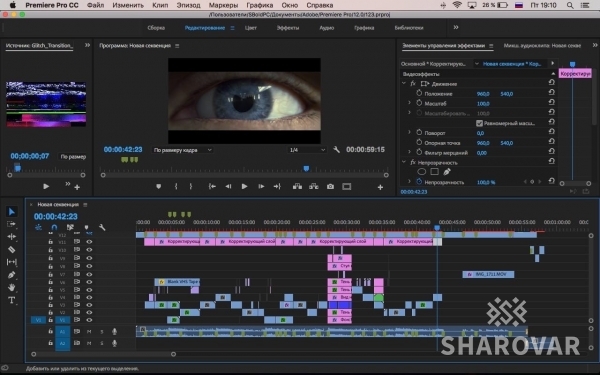This screenshot has width=600, height=375.
Task: Open Микш. аудиоклипа panel tab
Action: click(542, 46)
